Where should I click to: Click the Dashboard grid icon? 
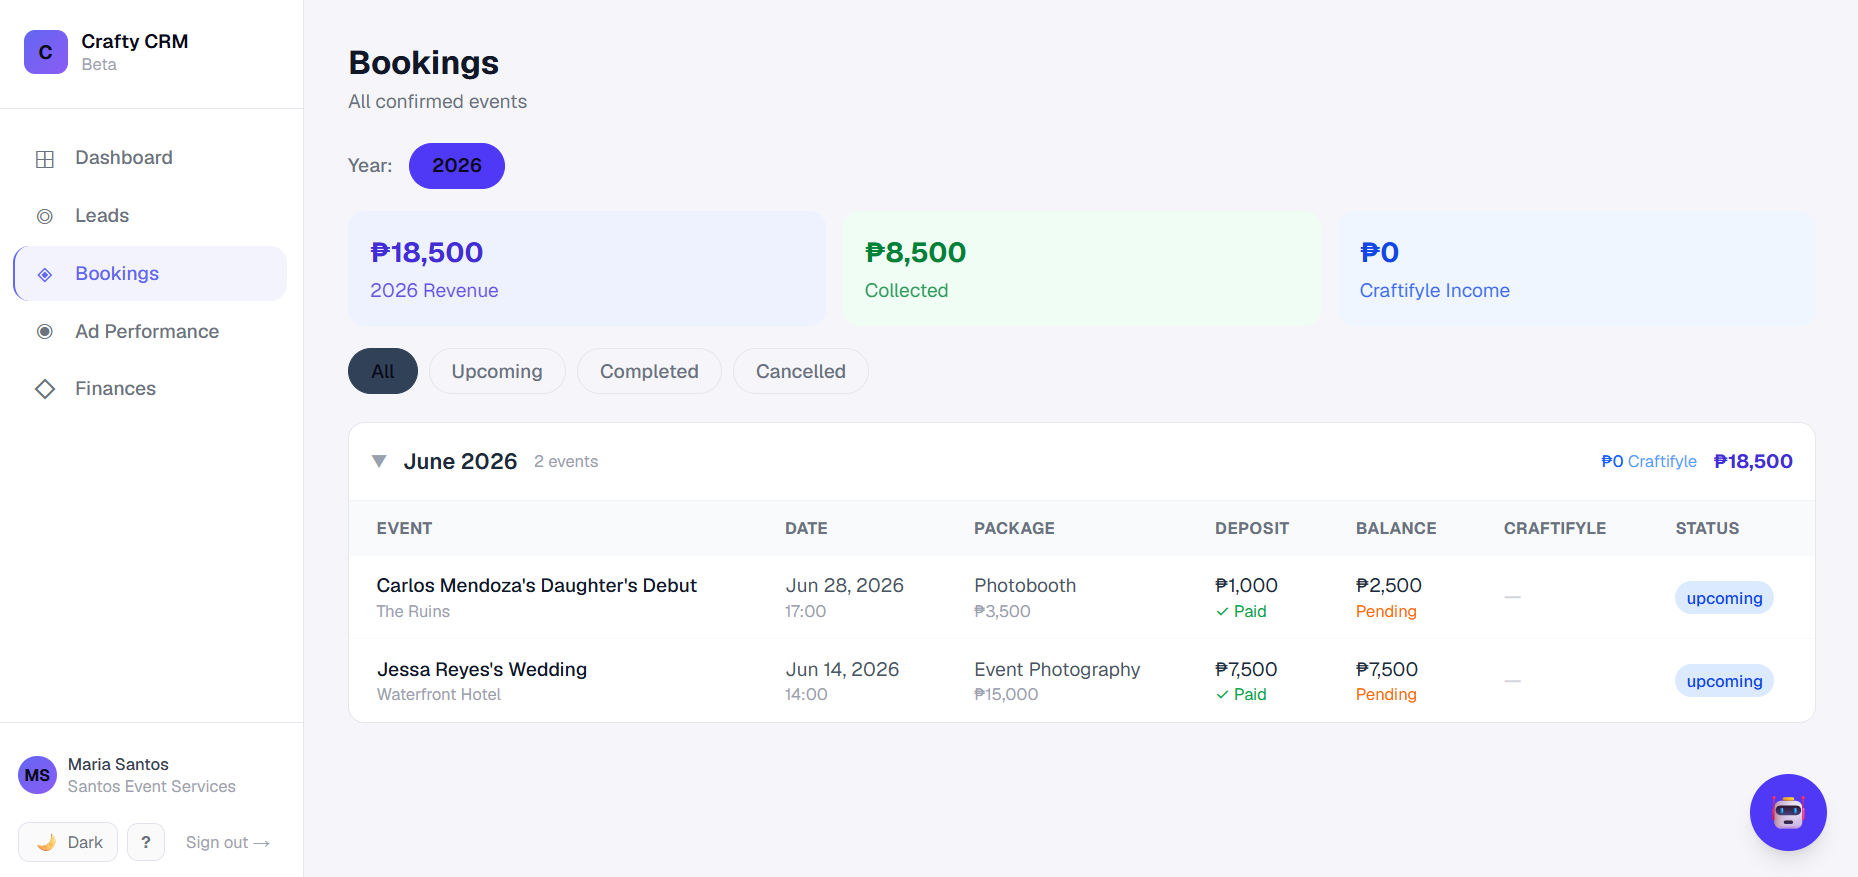45,159
